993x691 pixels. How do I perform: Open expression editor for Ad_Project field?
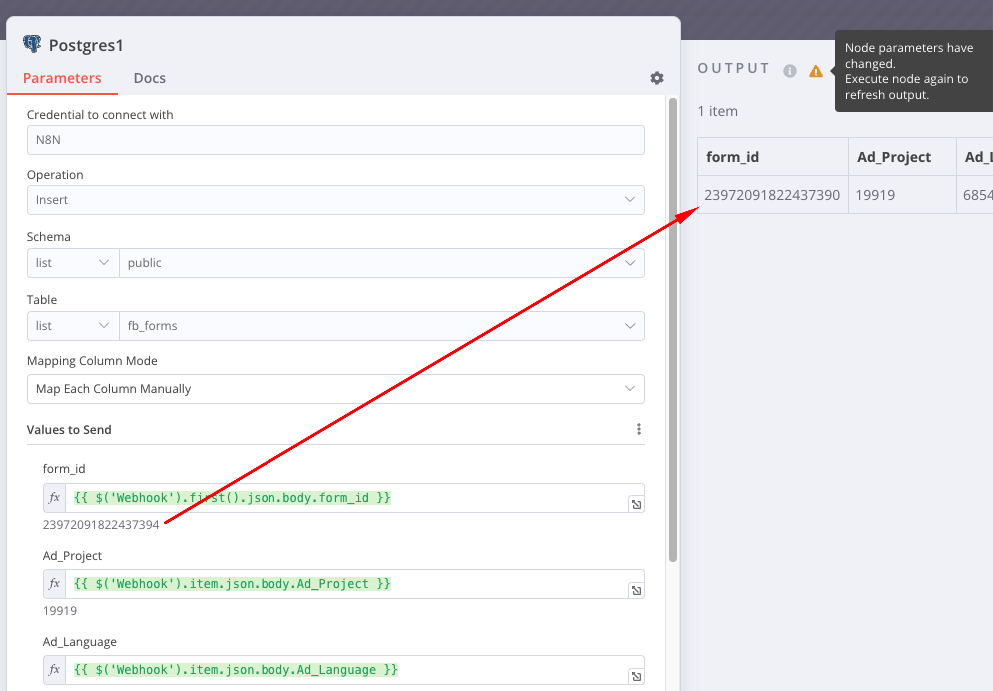[636, 591]
